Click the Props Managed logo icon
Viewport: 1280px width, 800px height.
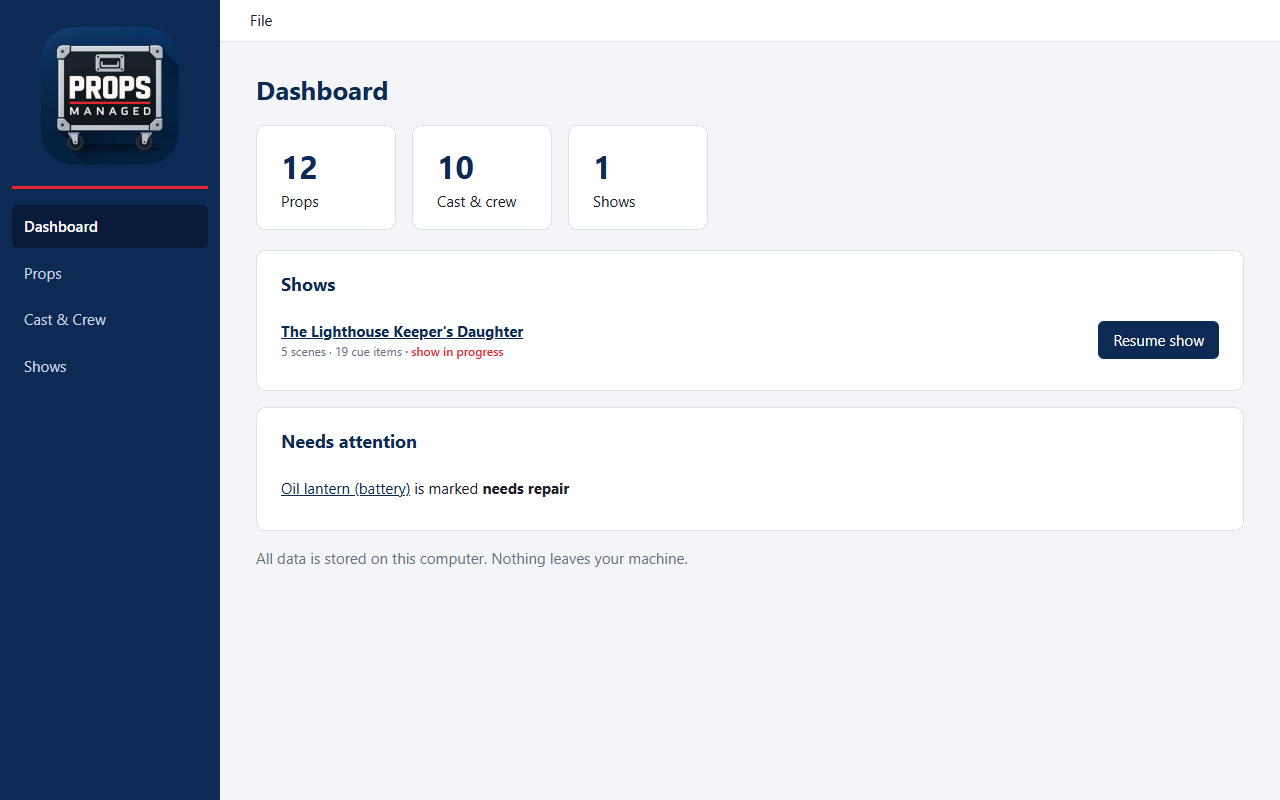pos(110,96)
